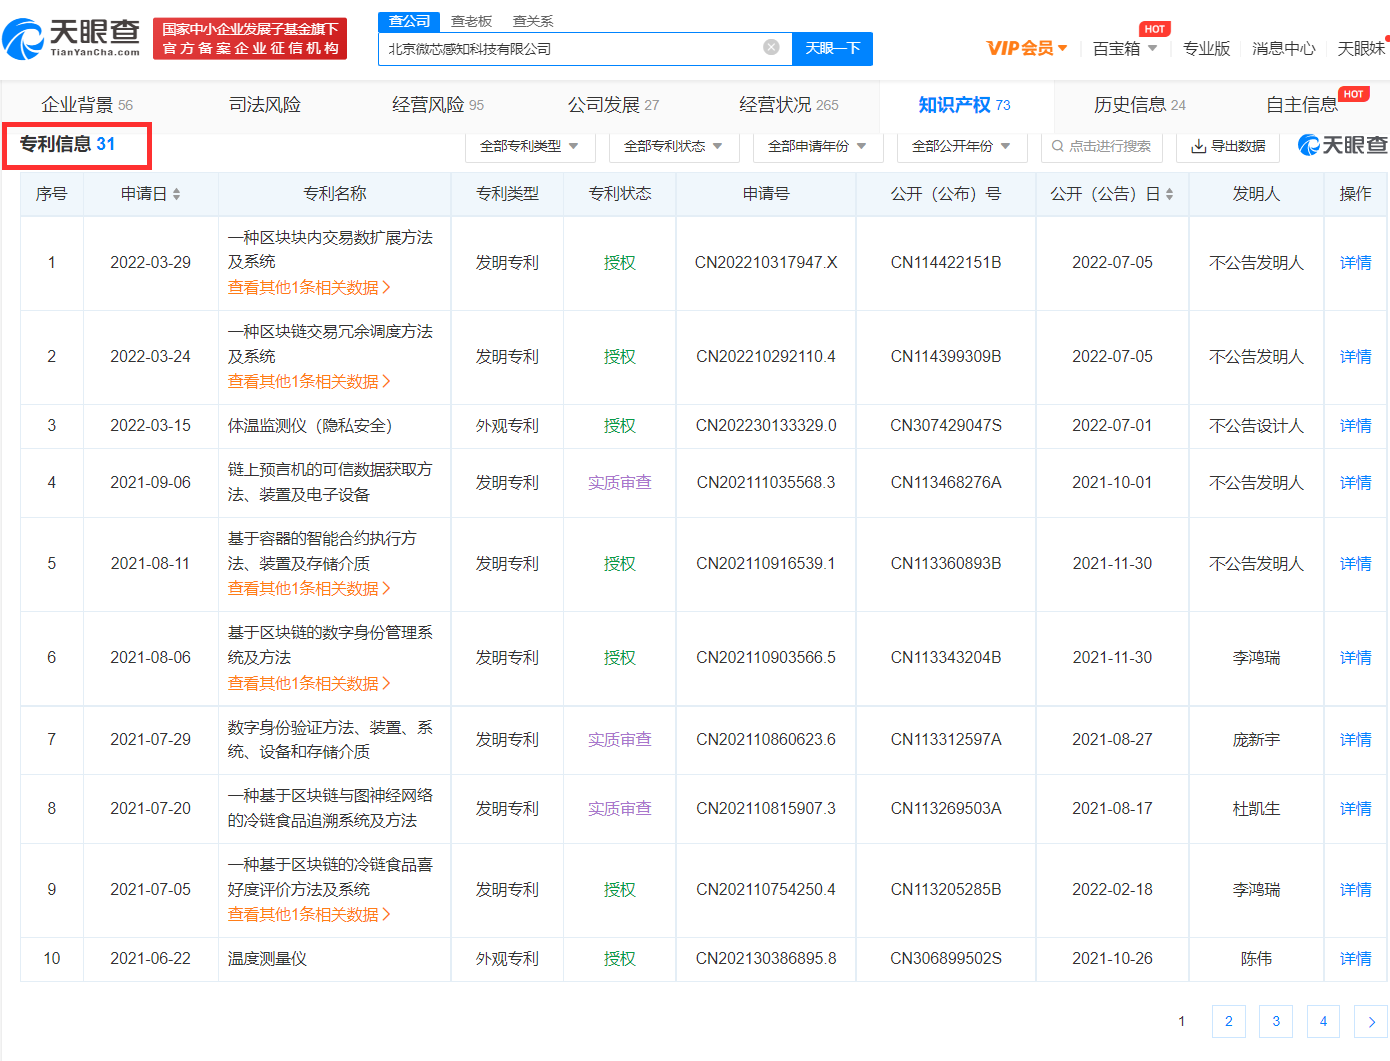Expand related data under 基于区块链的数字身份管理系统
The width and height of the screenshot is (1390, 1061).
click(309, 684)
